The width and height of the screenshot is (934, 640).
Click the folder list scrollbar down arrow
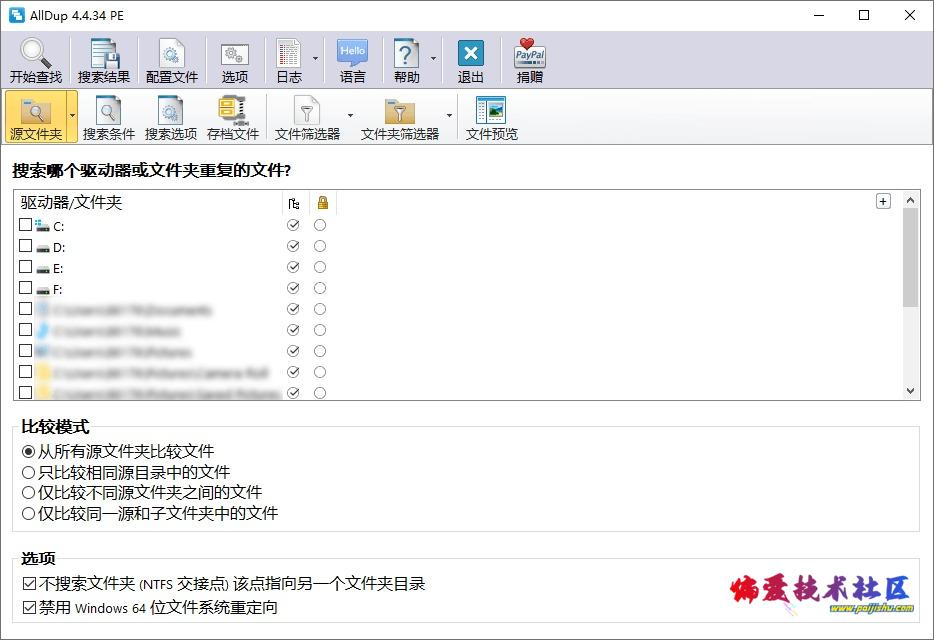pyautogui.click(x=910, y=391)
